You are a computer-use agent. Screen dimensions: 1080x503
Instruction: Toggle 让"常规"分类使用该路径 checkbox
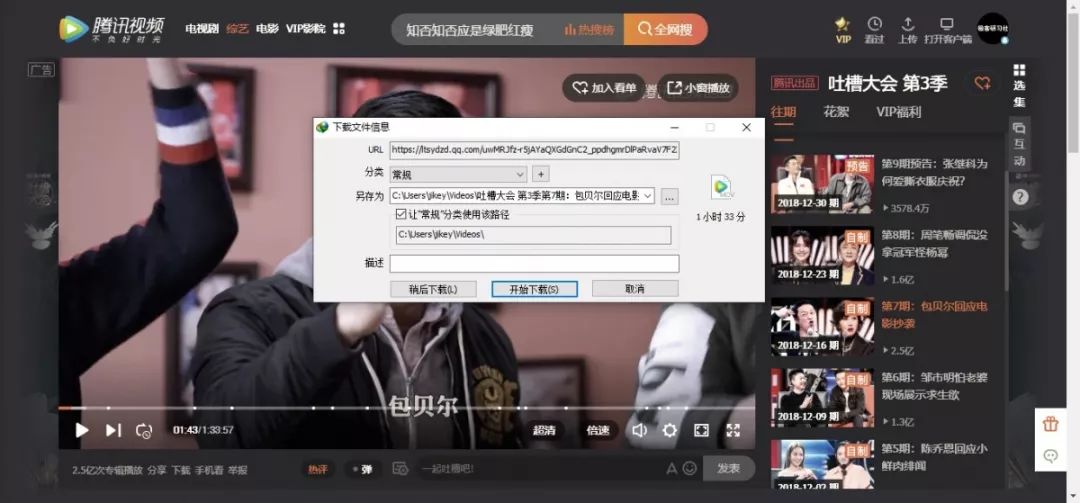401,215
